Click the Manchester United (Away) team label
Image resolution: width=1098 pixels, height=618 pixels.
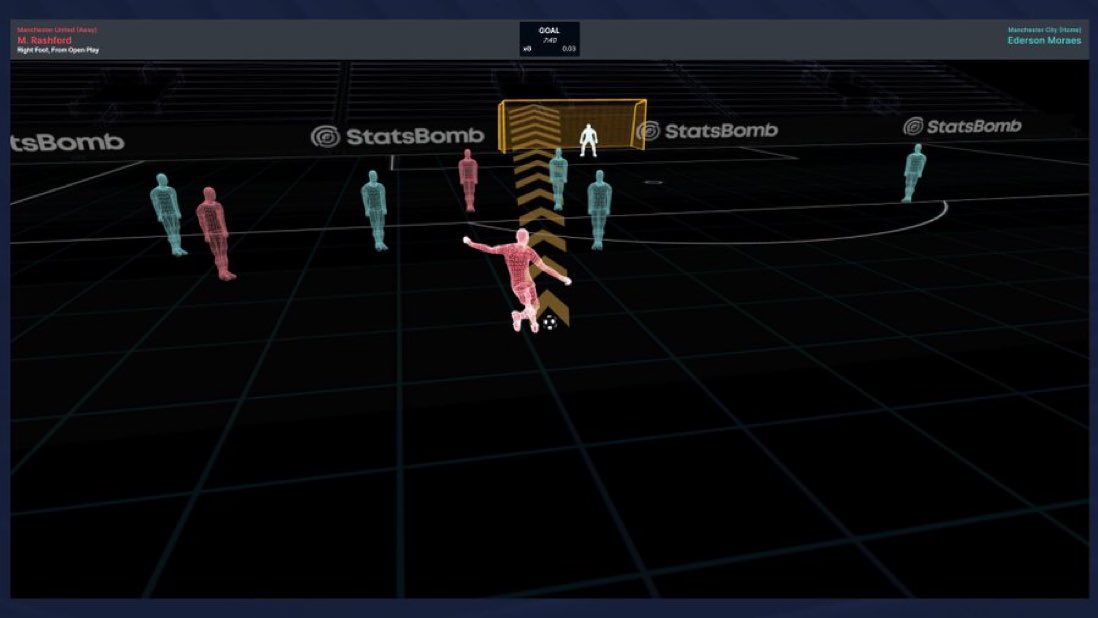(57, 30)
